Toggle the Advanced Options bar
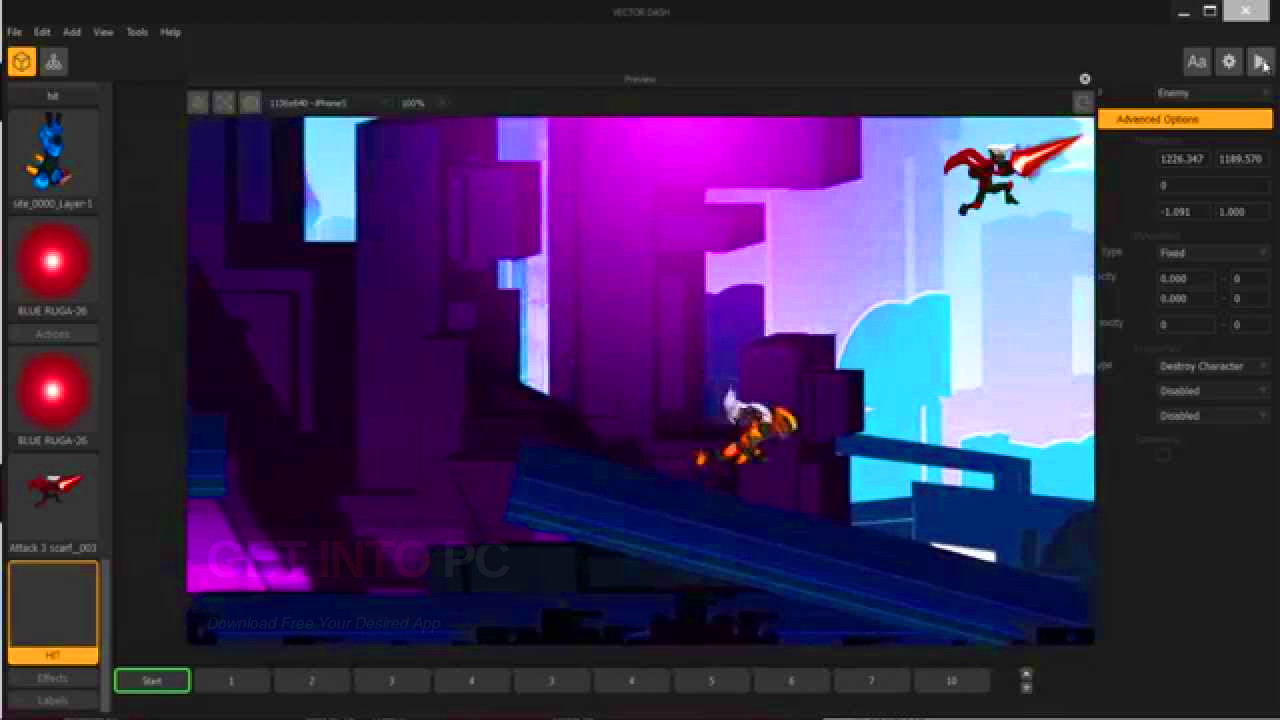 (x=1185, y=119)
